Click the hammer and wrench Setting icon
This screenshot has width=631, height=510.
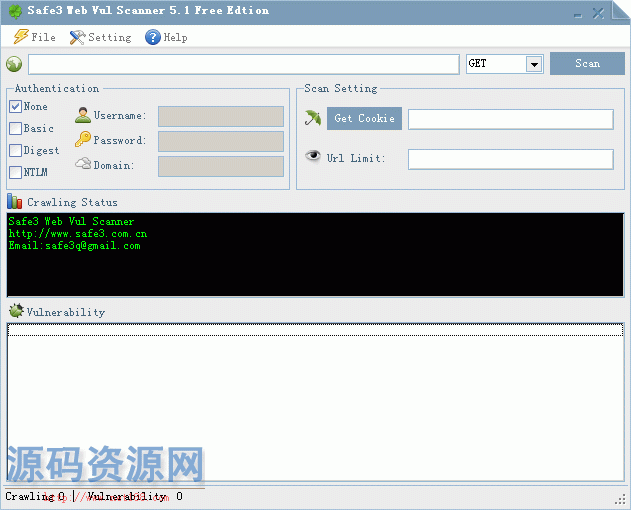coord(77,37)
